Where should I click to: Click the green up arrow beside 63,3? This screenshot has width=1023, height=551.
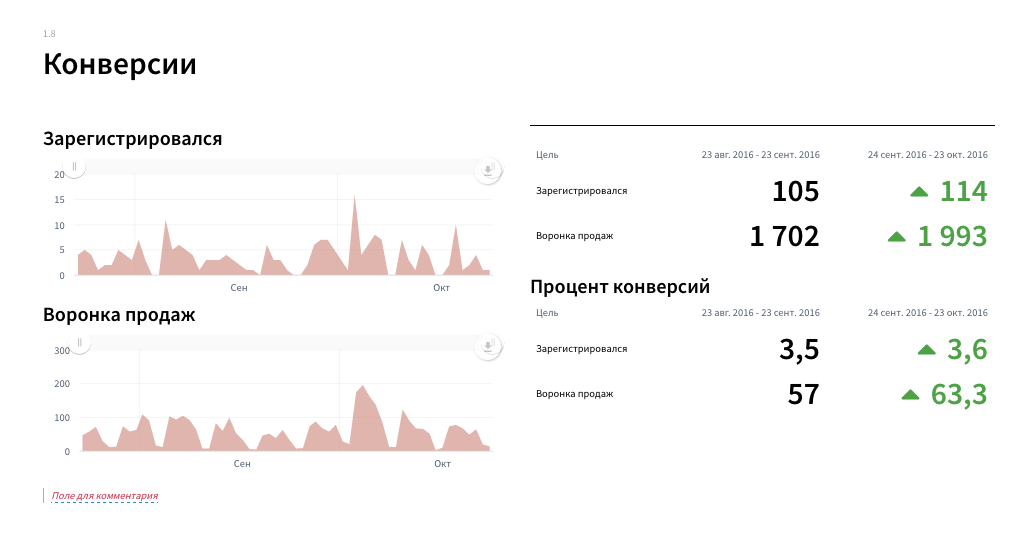click(910, 395)
